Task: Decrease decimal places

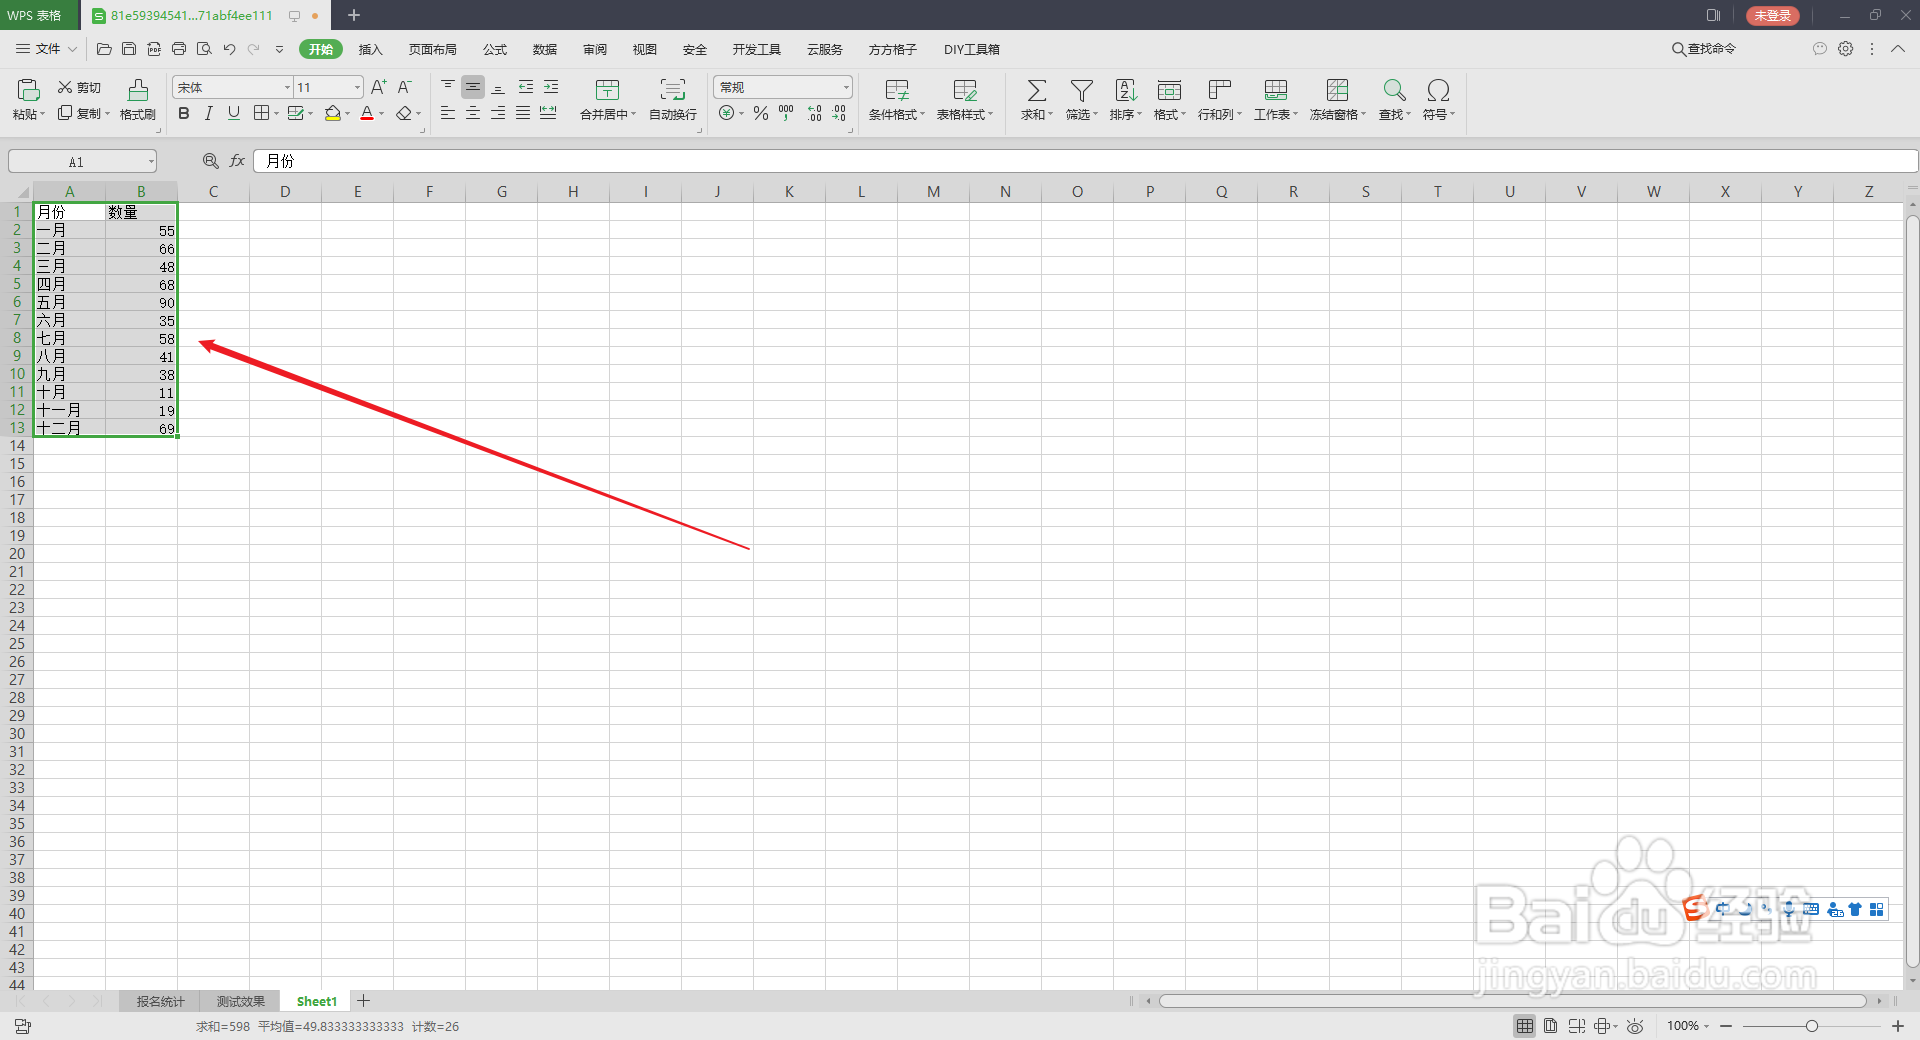Action: pos(839,113)
